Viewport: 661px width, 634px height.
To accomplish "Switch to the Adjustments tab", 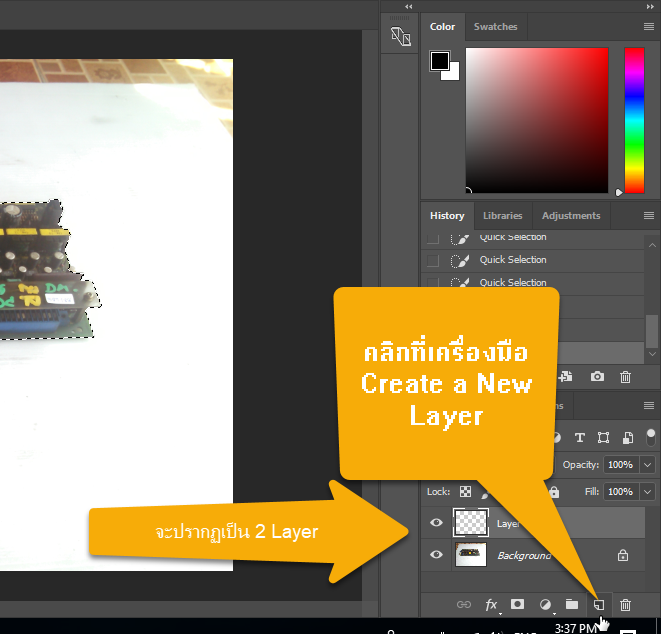I will coord(571,215).
